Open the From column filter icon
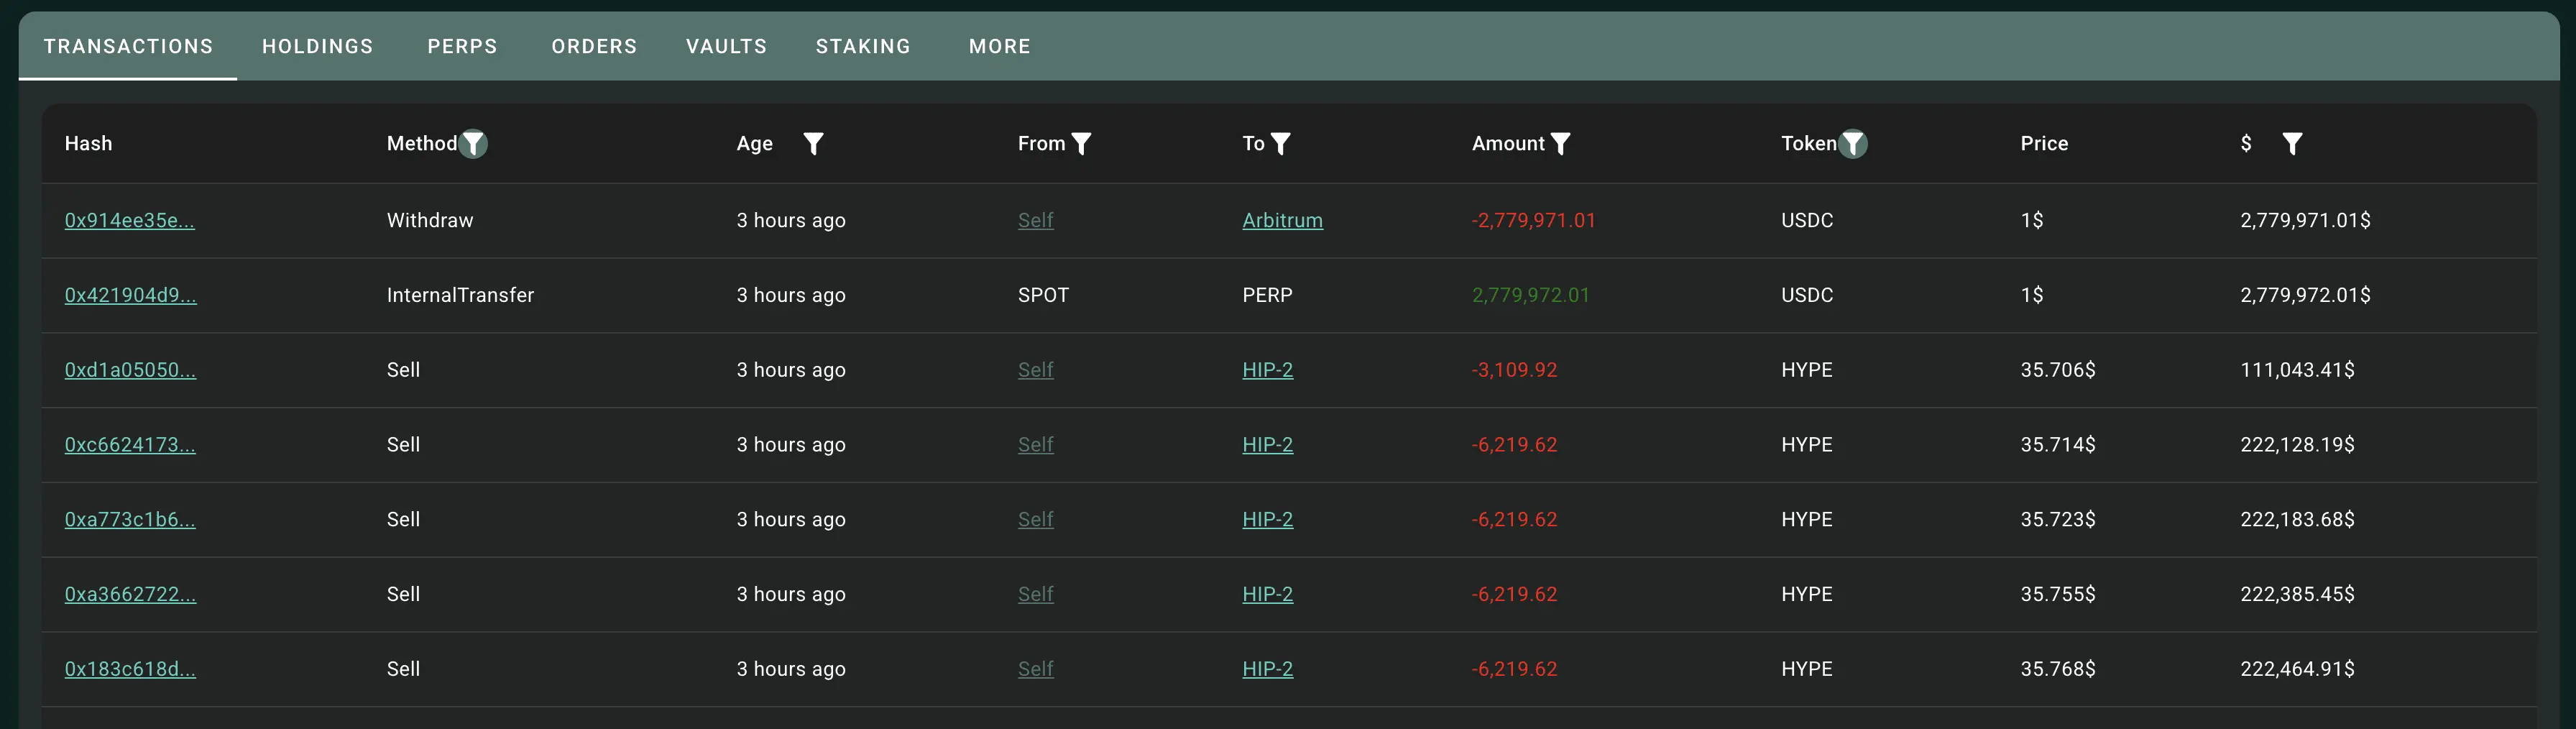The height and width of the screenshot is (729, 2576). pyautogui.click(x=1081, y=144)
